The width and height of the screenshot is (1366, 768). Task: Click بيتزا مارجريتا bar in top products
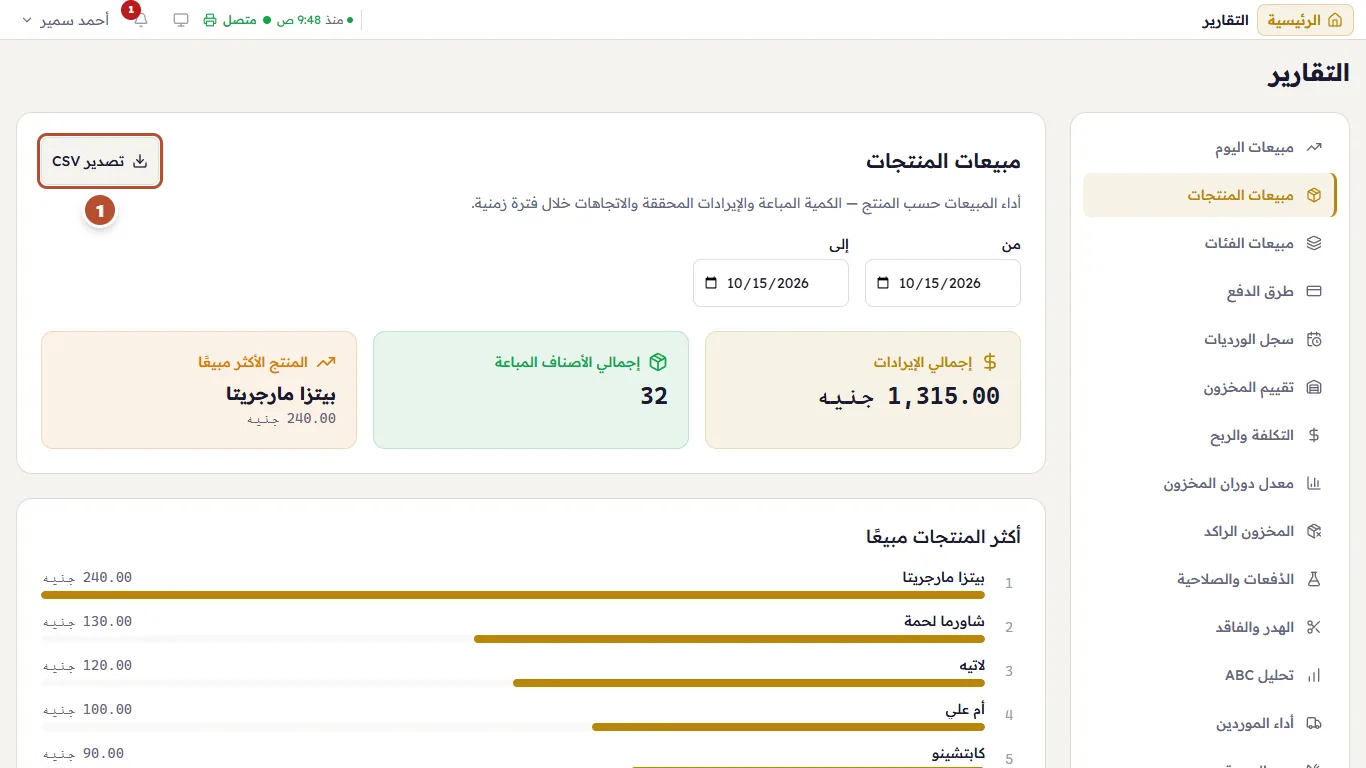[513, 595]
